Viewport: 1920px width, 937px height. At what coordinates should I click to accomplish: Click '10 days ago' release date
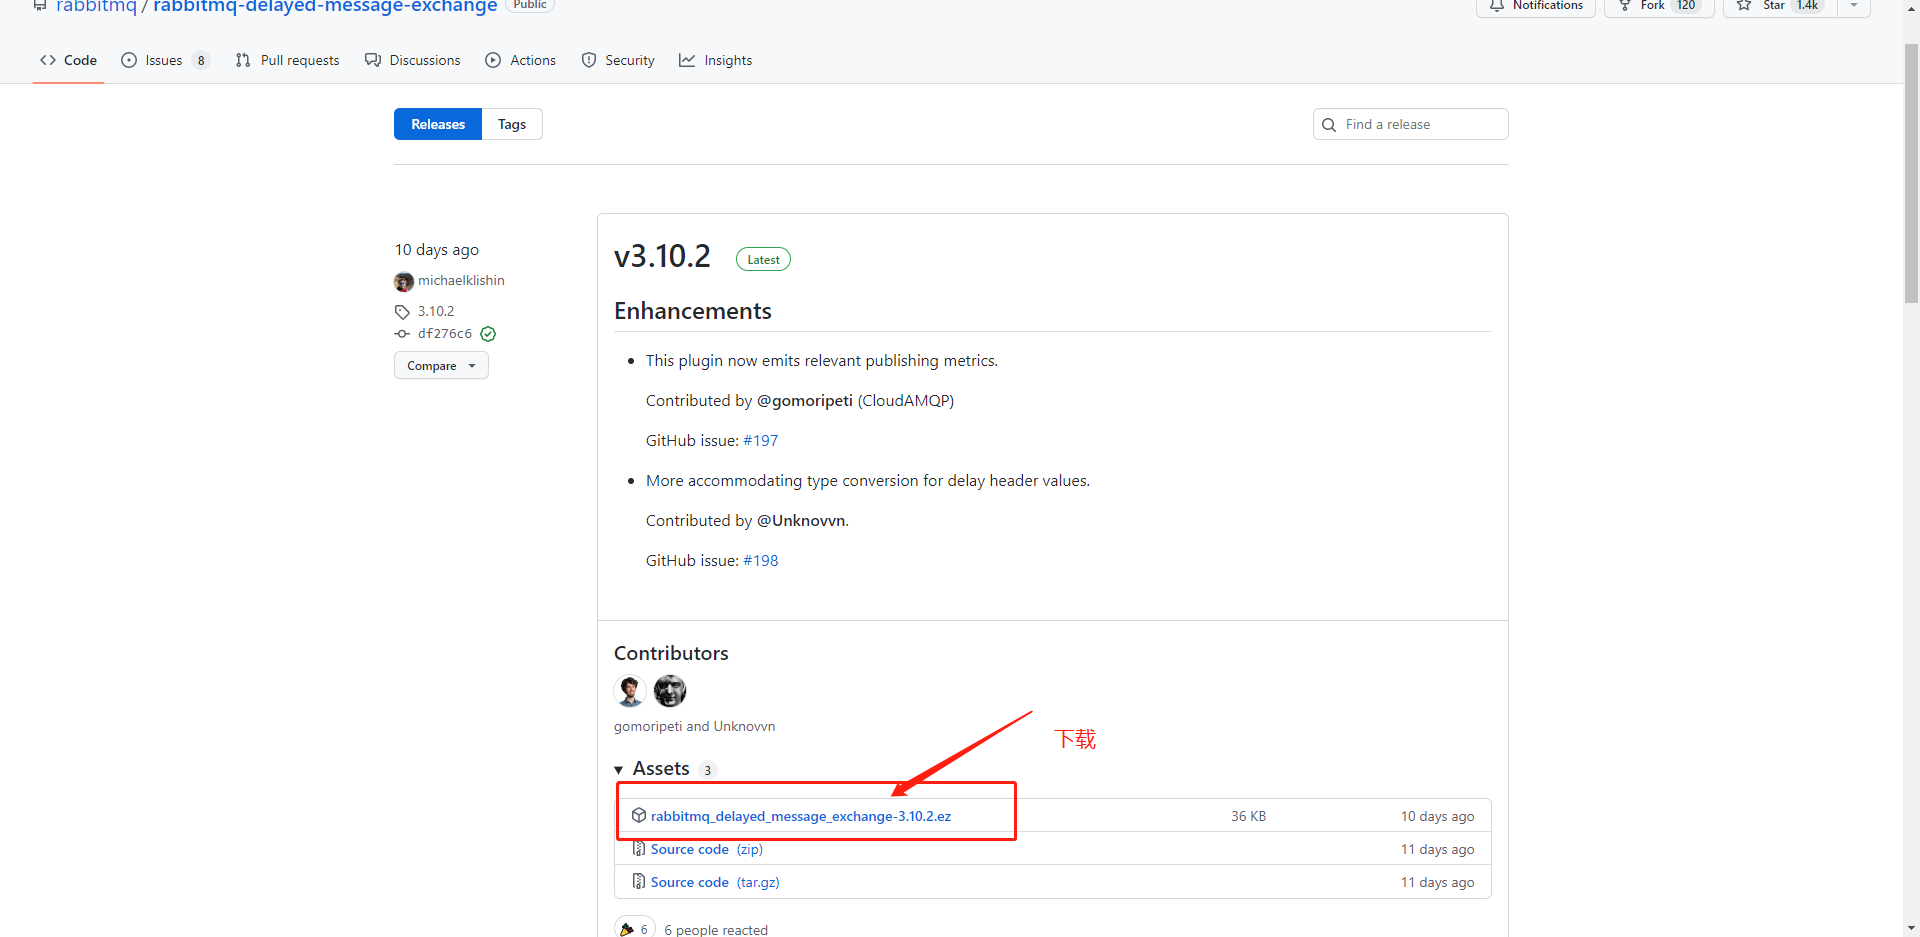[437, 250]
